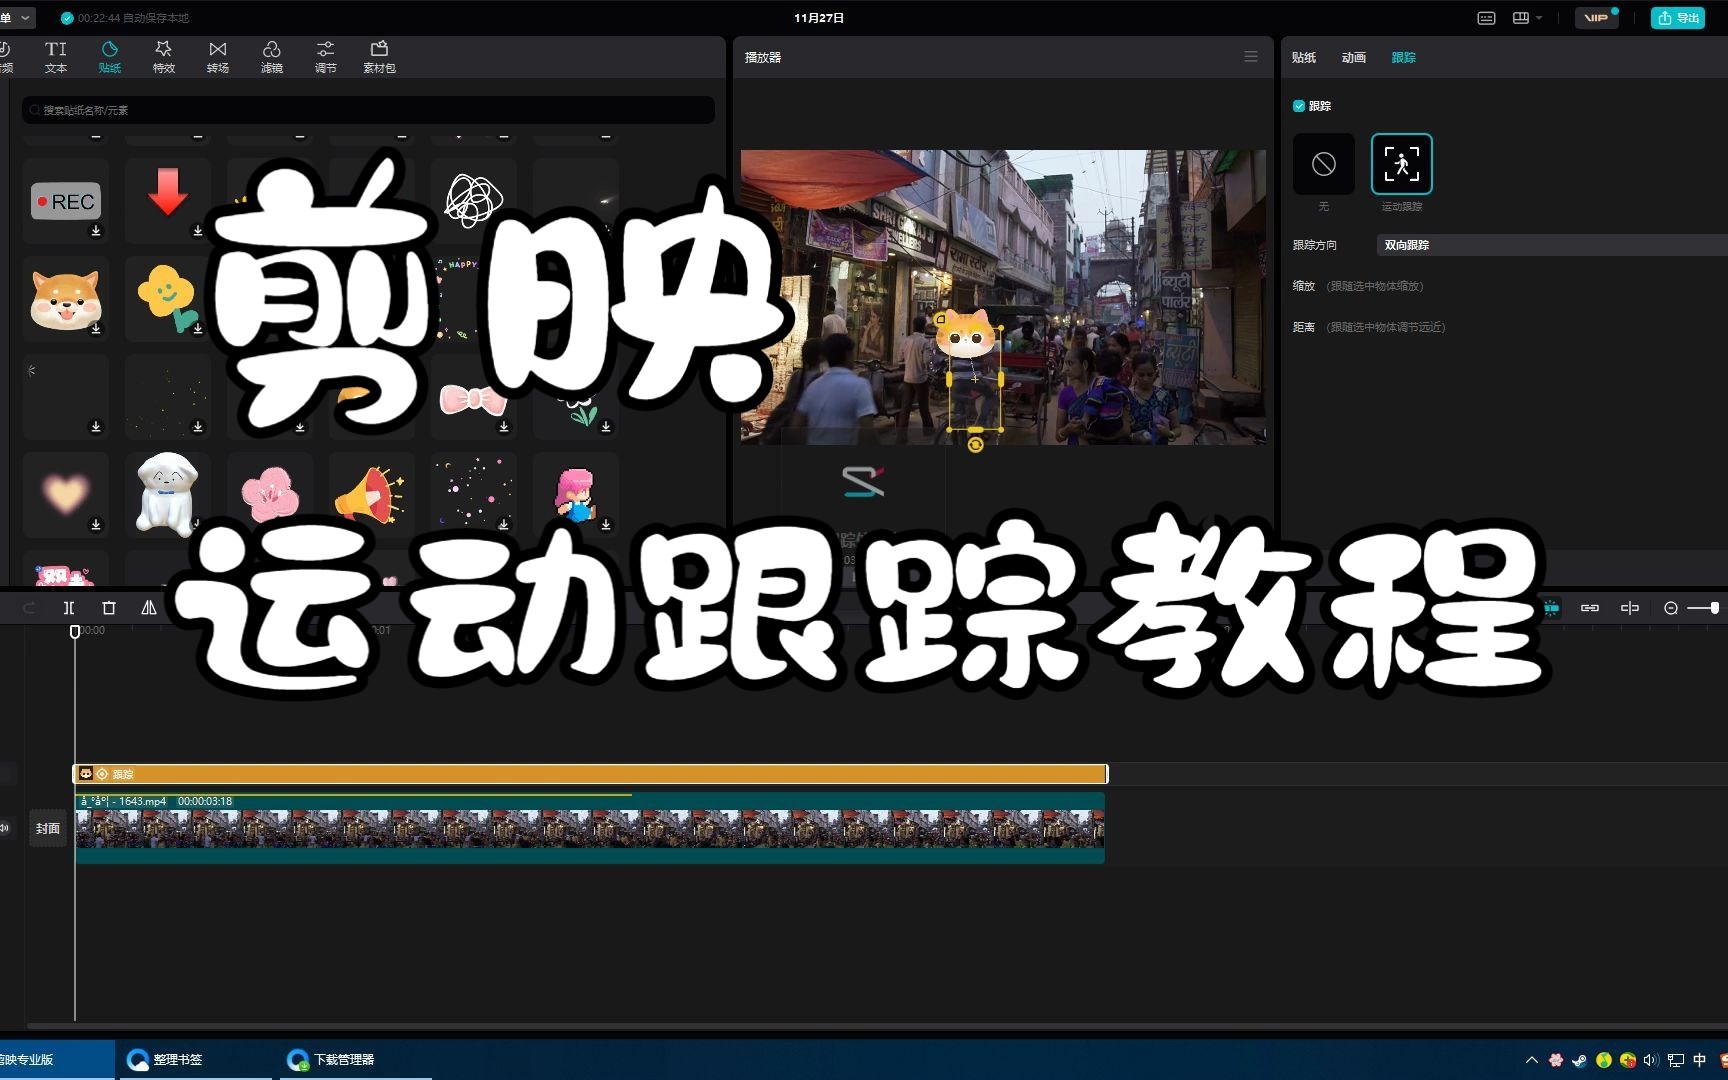Select the REC sticker
The height and width of the screenshot is (1080, 1728).
66,201
